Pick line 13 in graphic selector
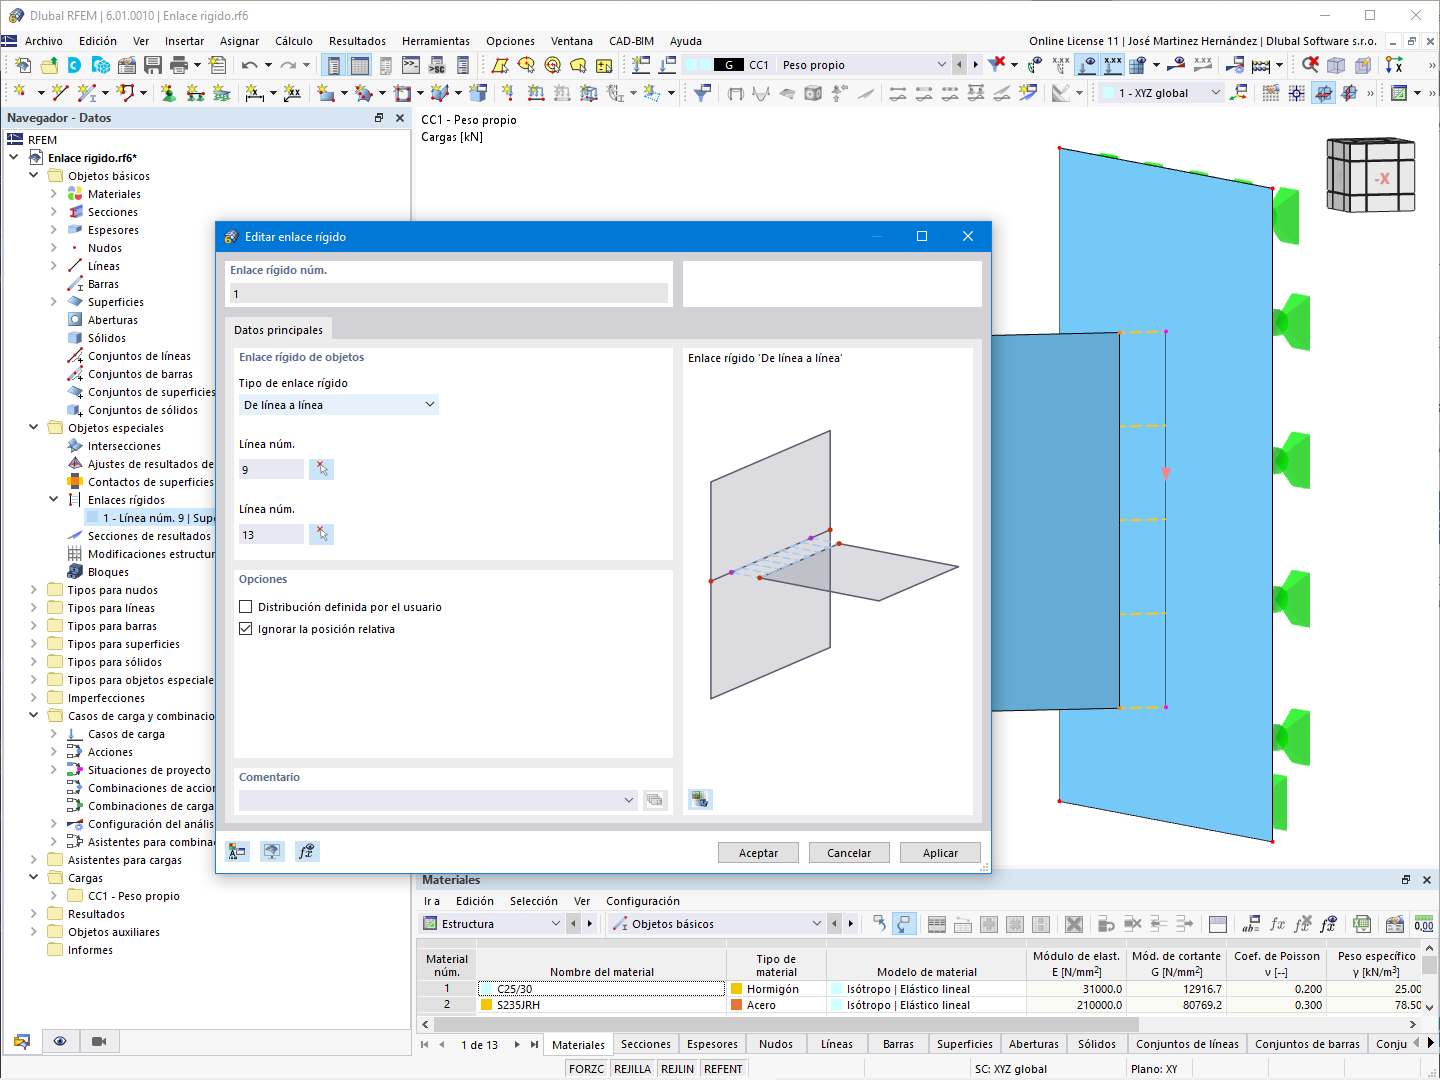 click(321, 534)
